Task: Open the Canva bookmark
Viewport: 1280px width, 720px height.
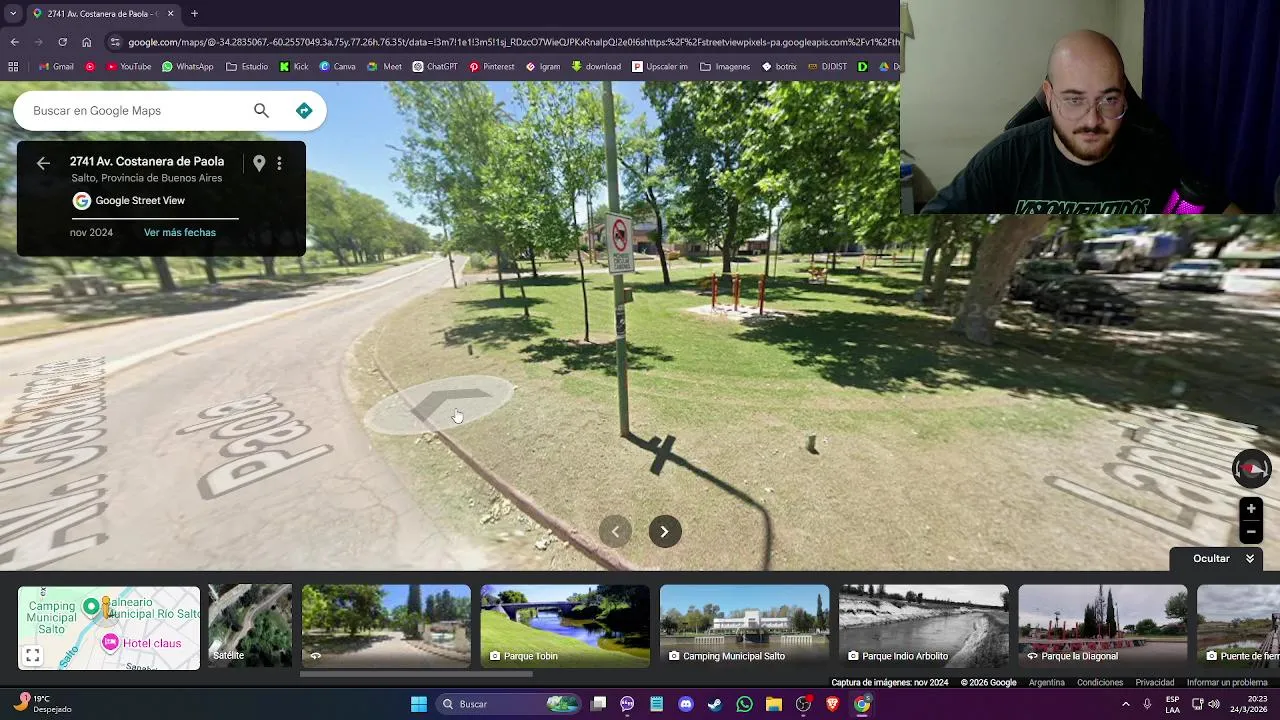Action: coord(337,67)
